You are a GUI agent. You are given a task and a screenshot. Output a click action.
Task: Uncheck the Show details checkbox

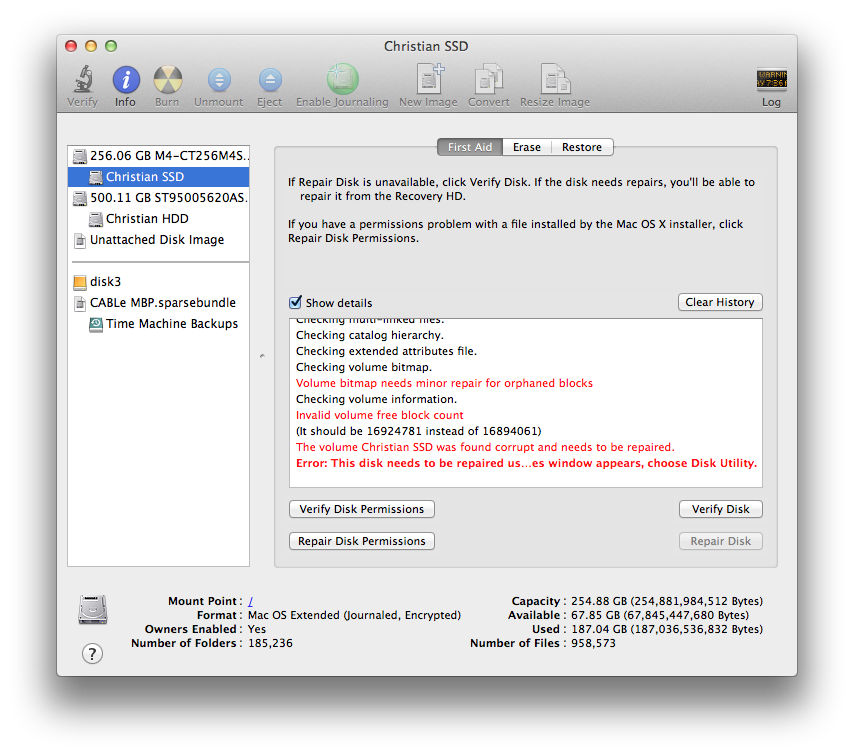pos(295,302)
